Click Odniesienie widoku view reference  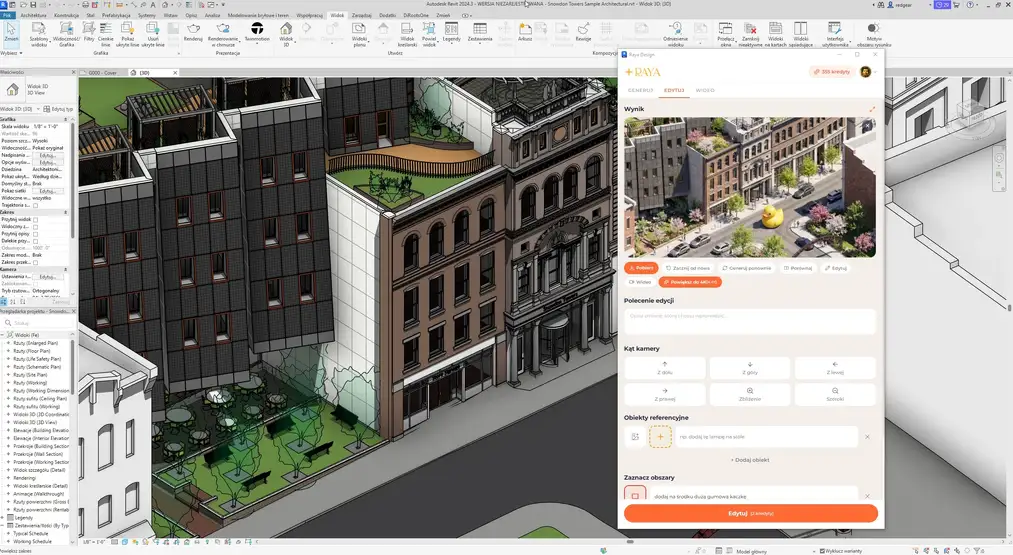tap(676, 34)
